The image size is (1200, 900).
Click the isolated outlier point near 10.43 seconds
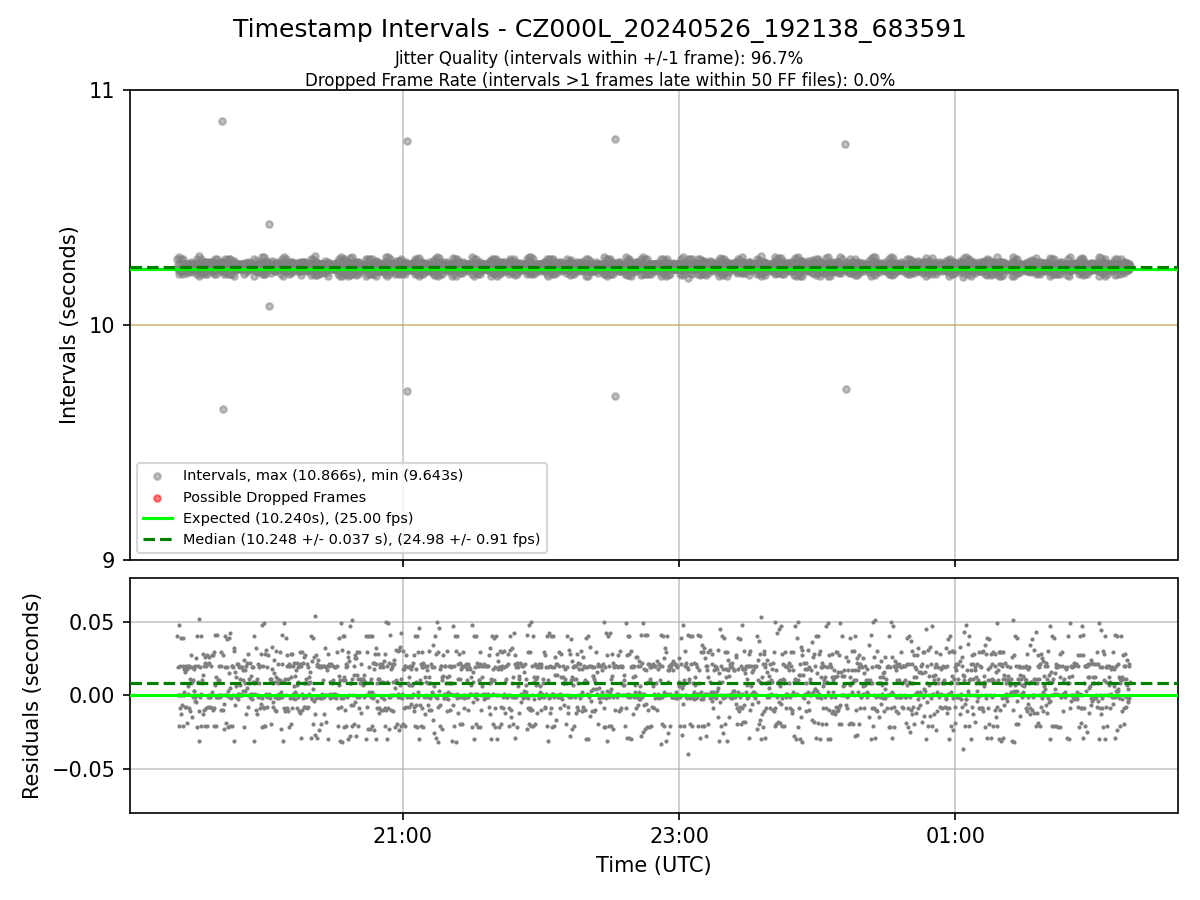tap(269, 224)
